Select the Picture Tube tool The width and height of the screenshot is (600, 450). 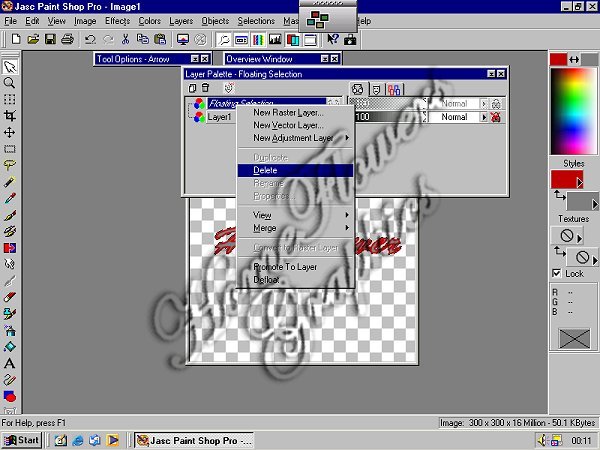pyautogui.click(x=10, y=314)
